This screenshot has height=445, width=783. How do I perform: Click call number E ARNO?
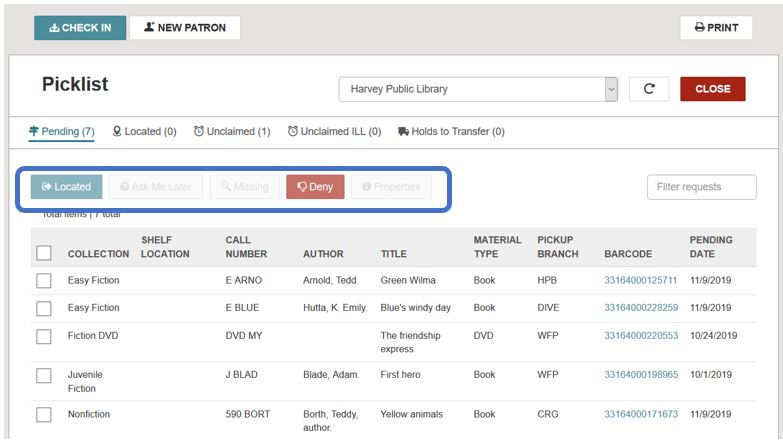(244, 280)
